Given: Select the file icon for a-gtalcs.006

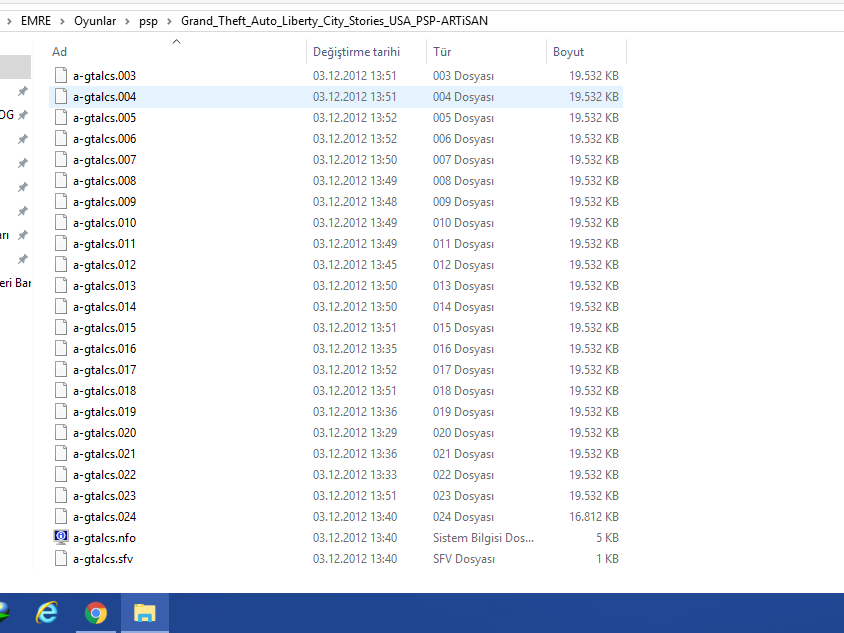Looking at the screenshot, I should pyautogui.click(x=61, y=139).
